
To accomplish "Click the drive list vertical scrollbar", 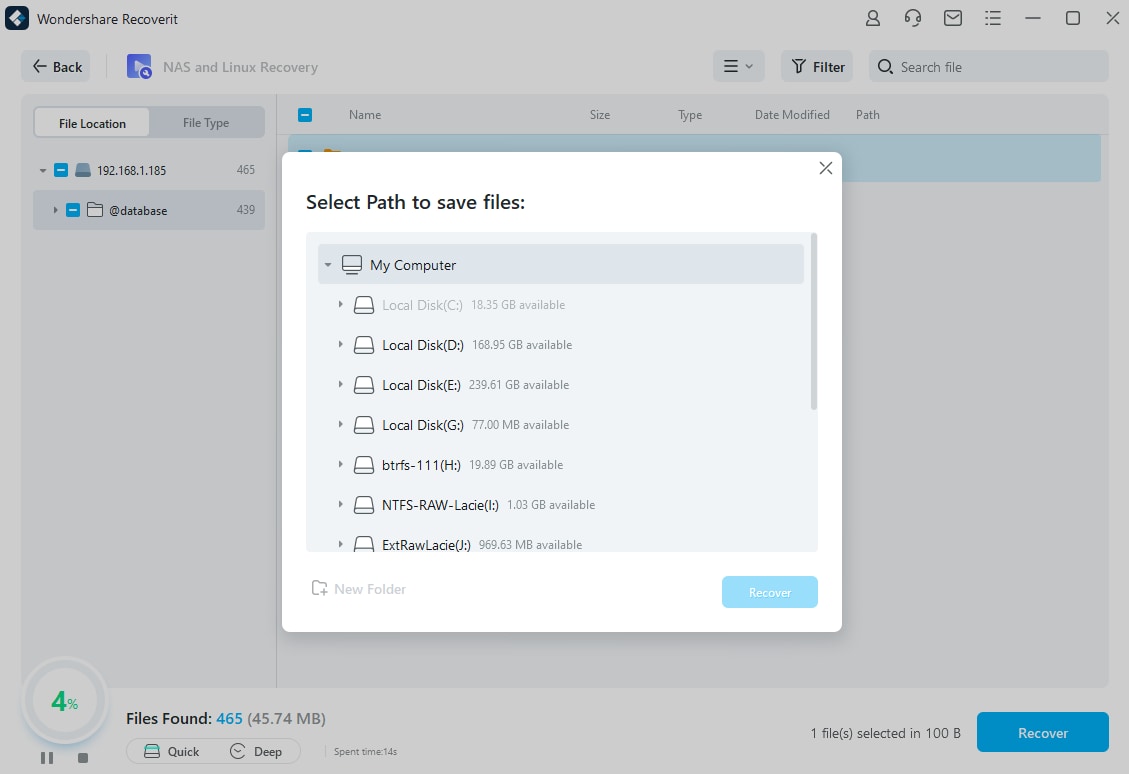I will [x=814, y=321].
